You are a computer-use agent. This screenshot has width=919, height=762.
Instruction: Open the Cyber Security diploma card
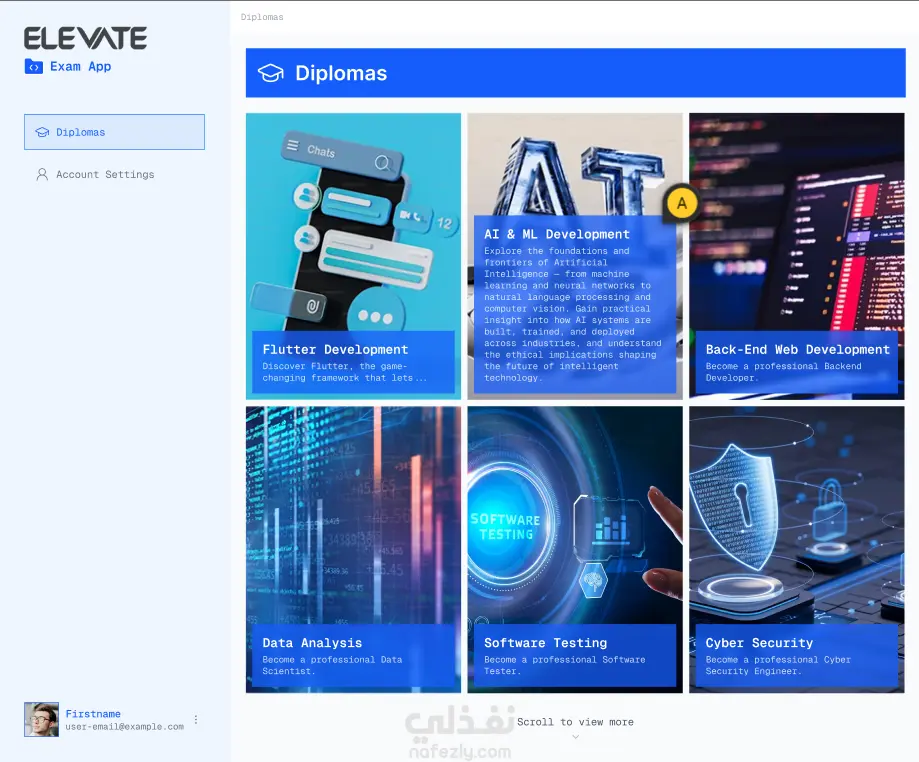coord(797,550)
